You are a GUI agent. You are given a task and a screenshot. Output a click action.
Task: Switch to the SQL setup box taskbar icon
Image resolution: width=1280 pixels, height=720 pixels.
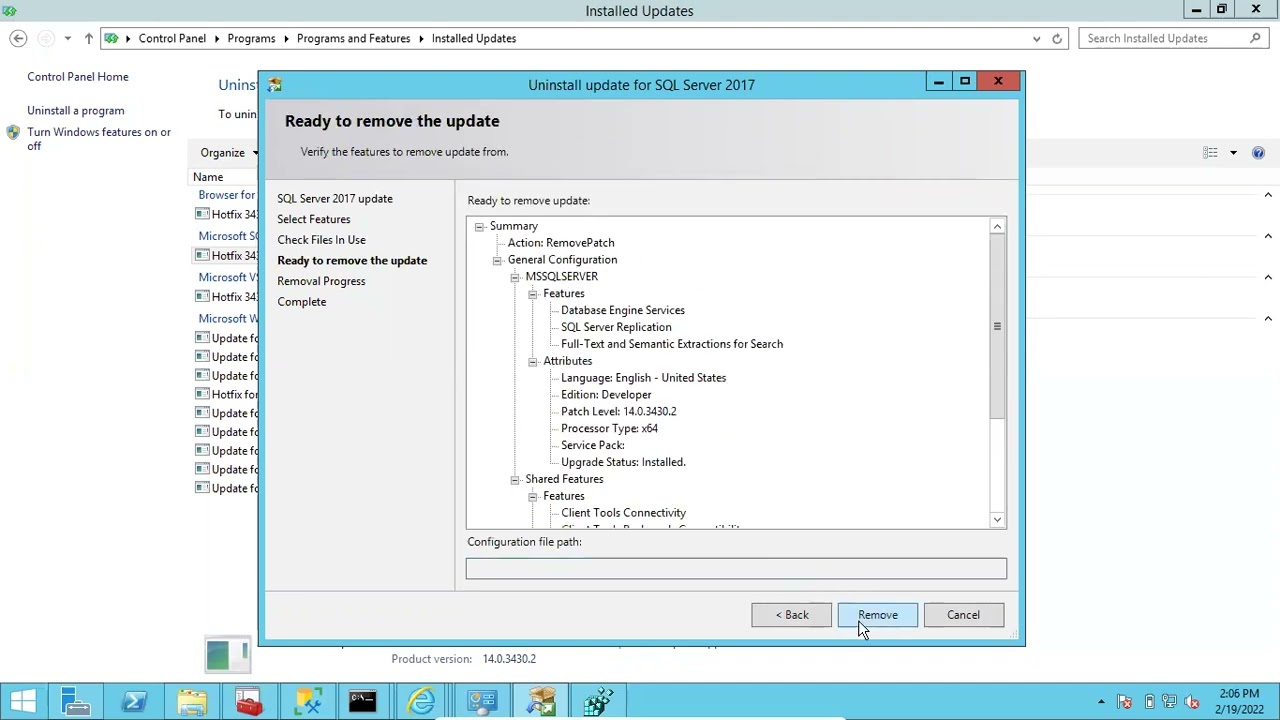click(541, 702)
